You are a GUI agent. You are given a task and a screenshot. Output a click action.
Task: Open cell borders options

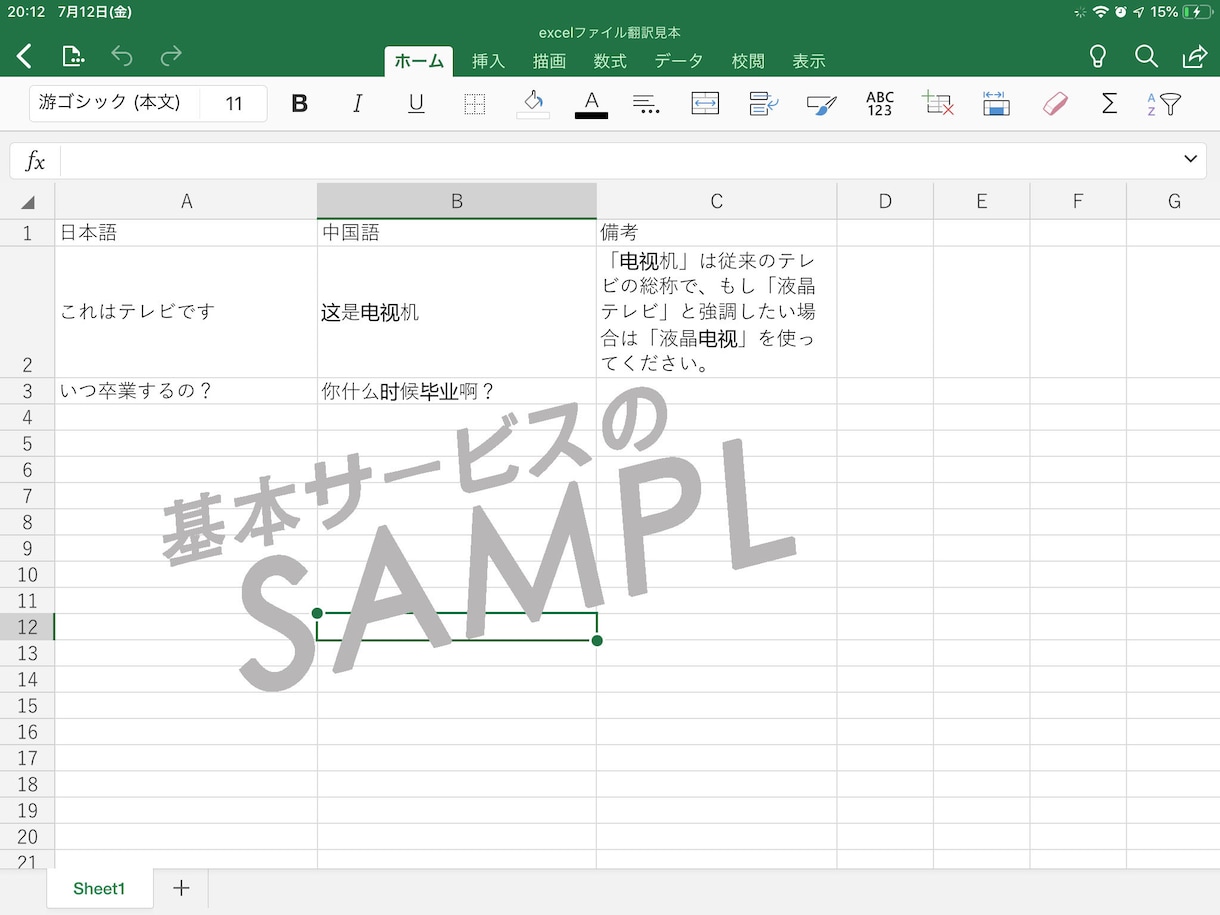[475, 104]
